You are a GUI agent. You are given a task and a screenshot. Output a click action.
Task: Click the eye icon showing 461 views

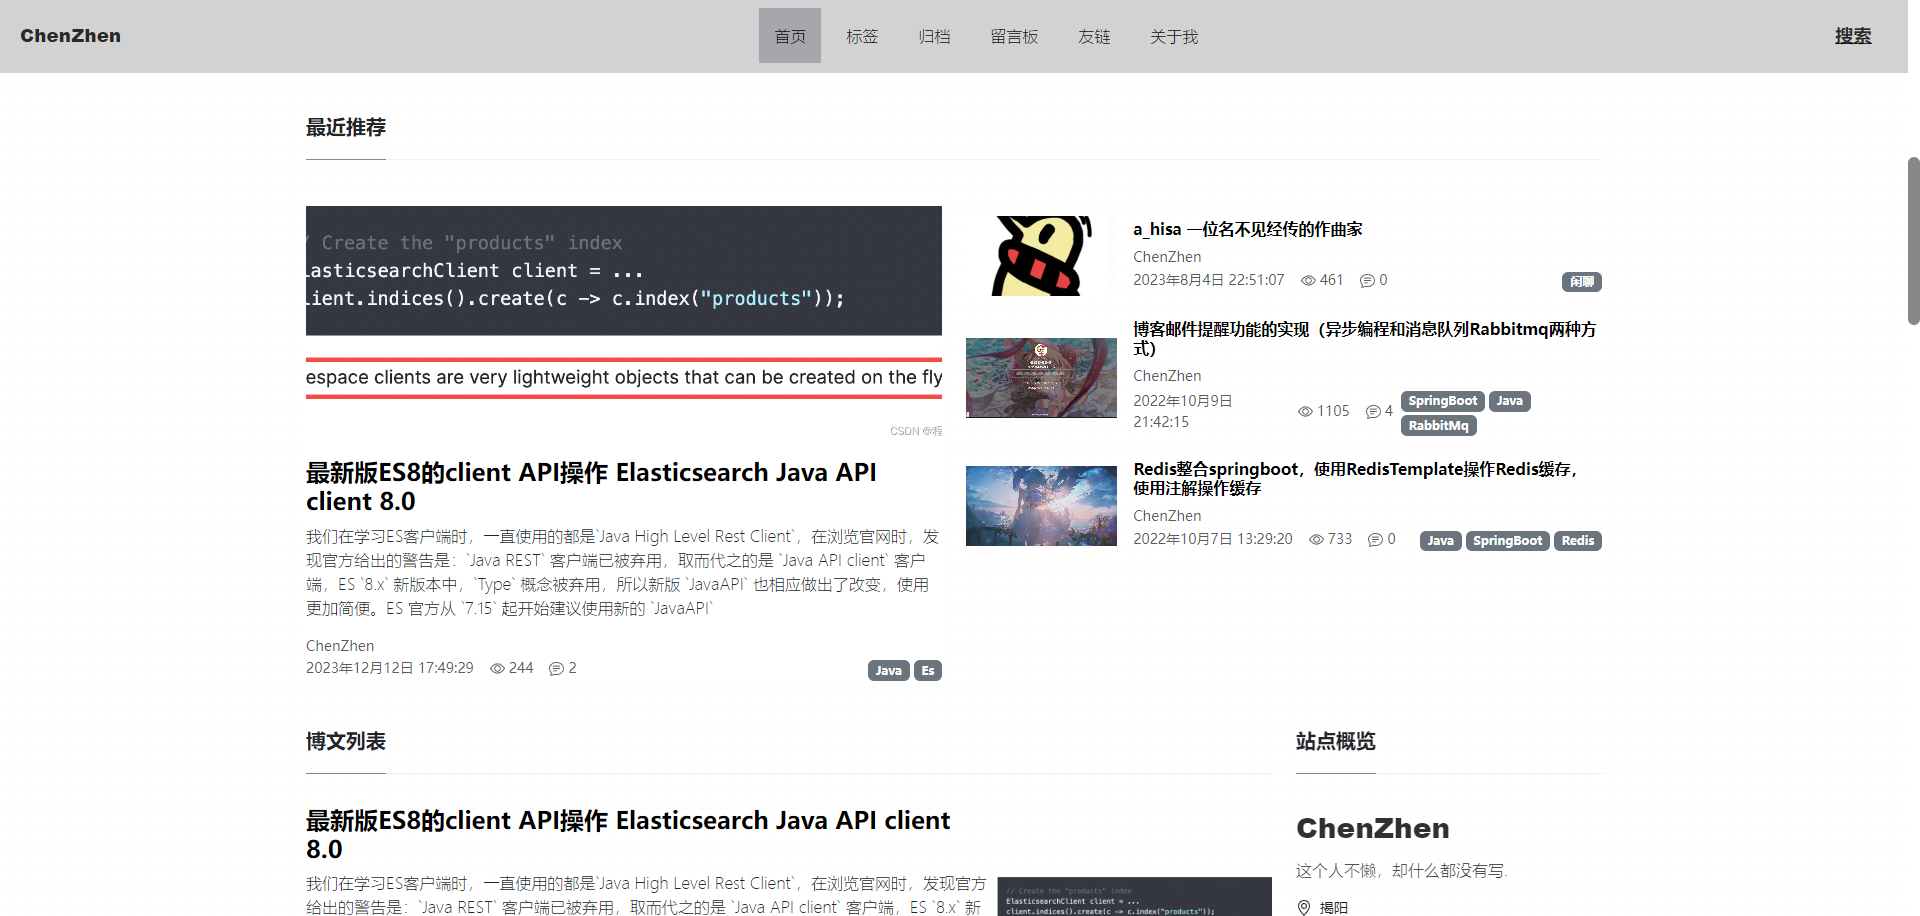click(x=1307, y=280)
